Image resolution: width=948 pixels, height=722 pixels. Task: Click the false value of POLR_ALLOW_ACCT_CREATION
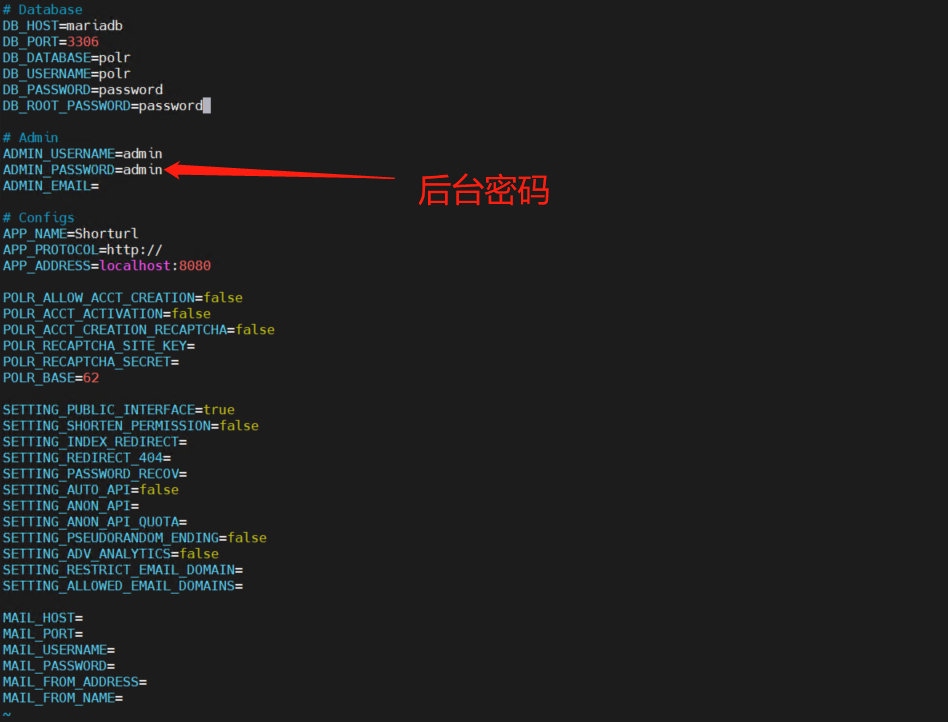(222, 298)
